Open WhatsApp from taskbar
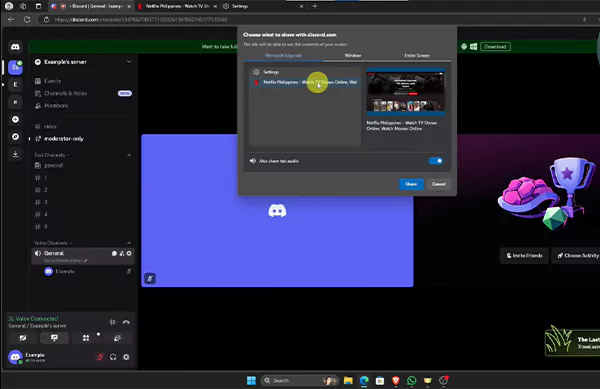 click(x=411, y=381)
